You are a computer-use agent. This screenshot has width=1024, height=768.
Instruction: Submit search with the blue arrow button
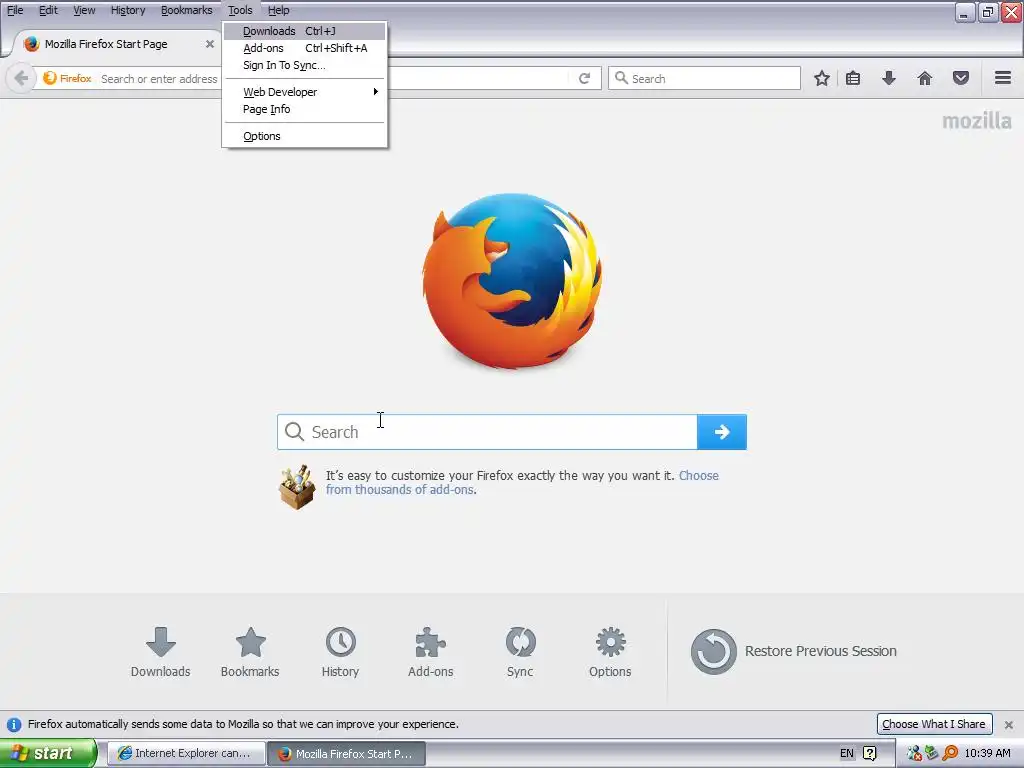pos(722,432)
